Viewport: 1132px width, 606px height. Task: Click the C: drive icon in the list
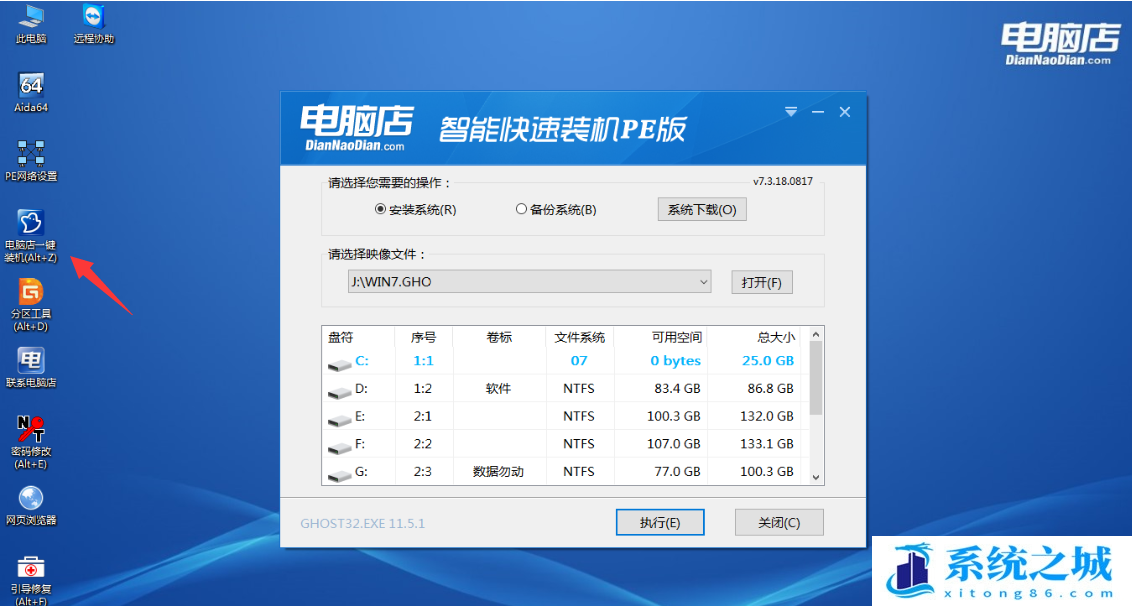point(339,365)
